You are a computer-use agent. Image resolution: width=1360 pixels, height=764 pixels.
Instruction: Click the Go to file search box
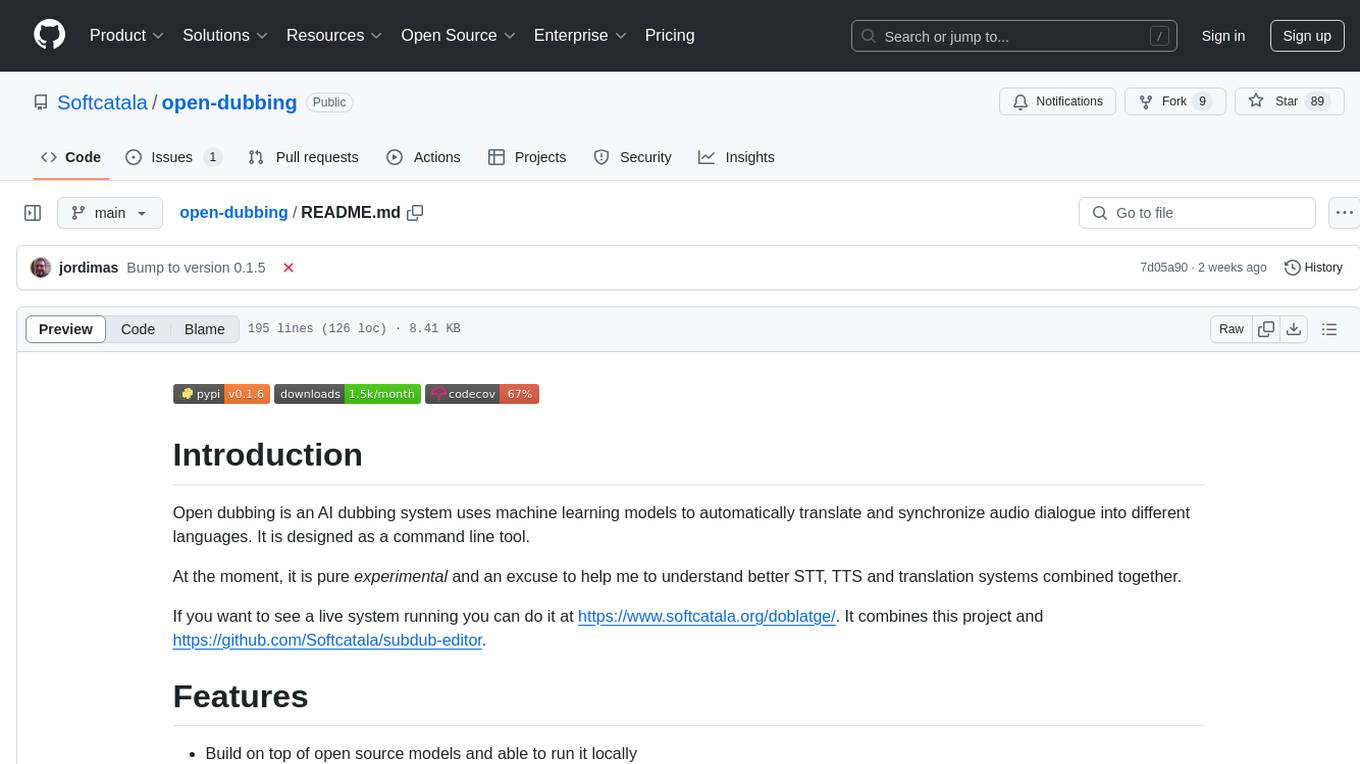tap(1197, 213)
